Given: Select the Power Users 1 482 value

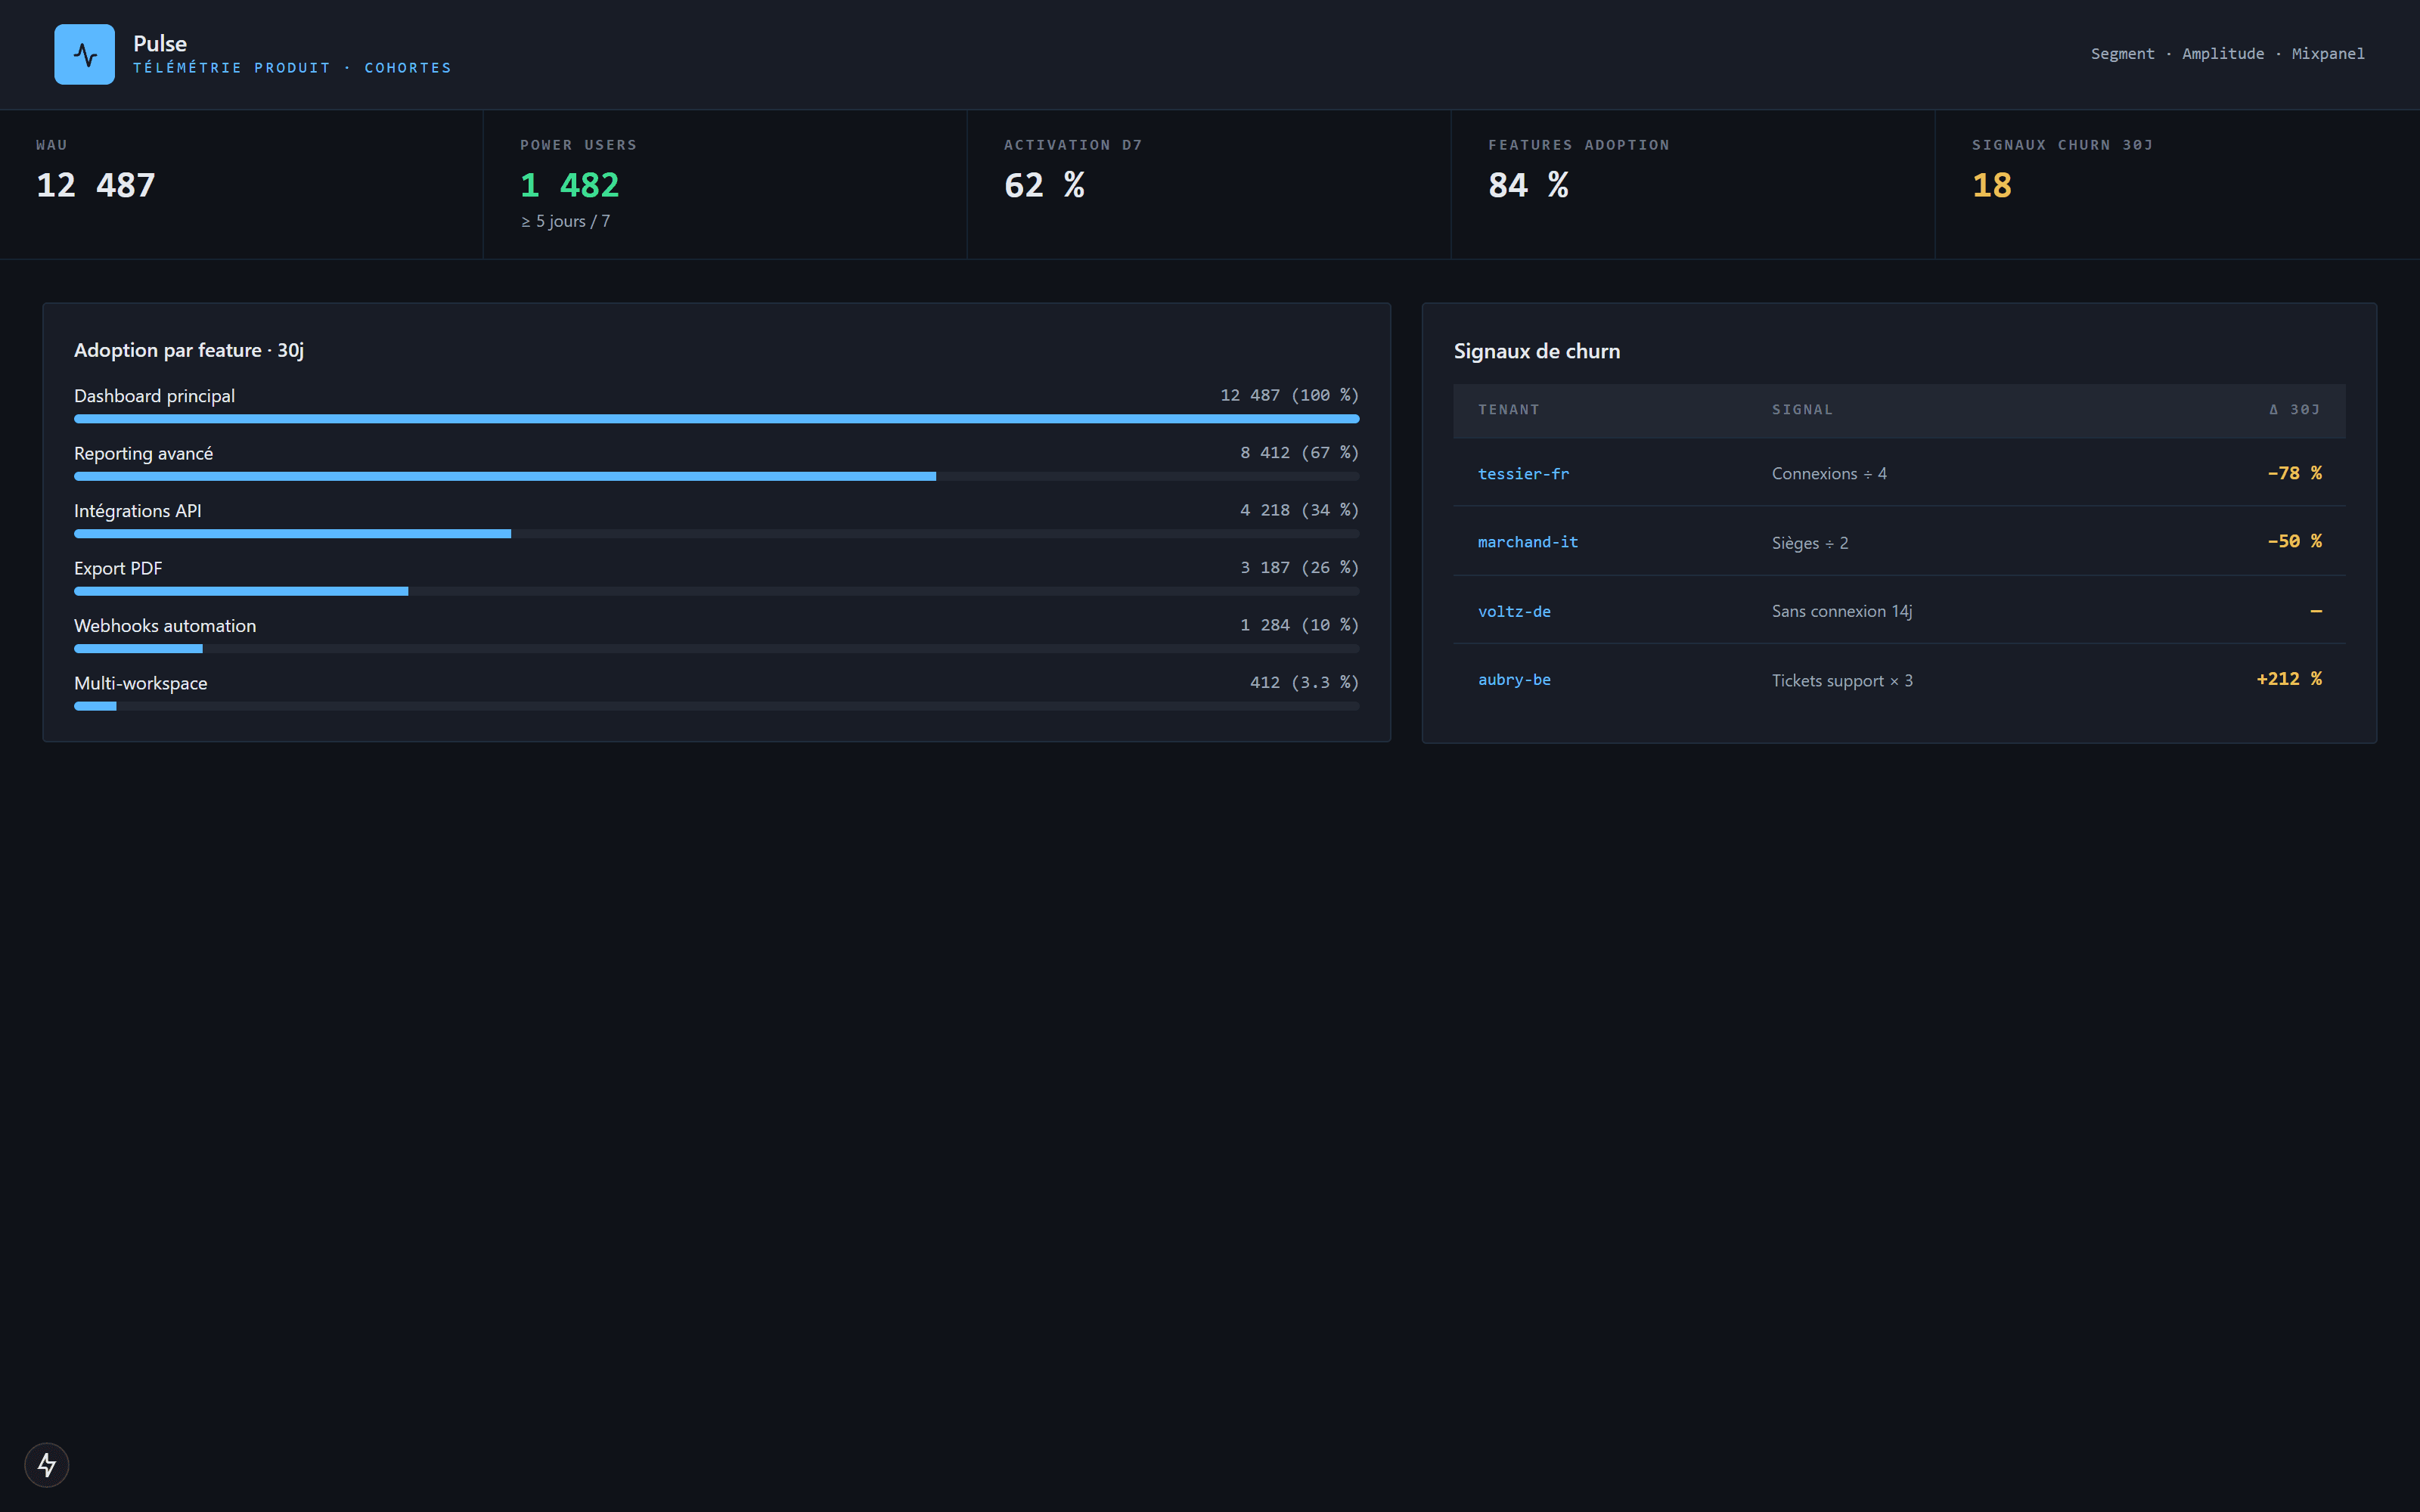Looking at the screenshot, I should pyautogui.click(x=569, y=185).
